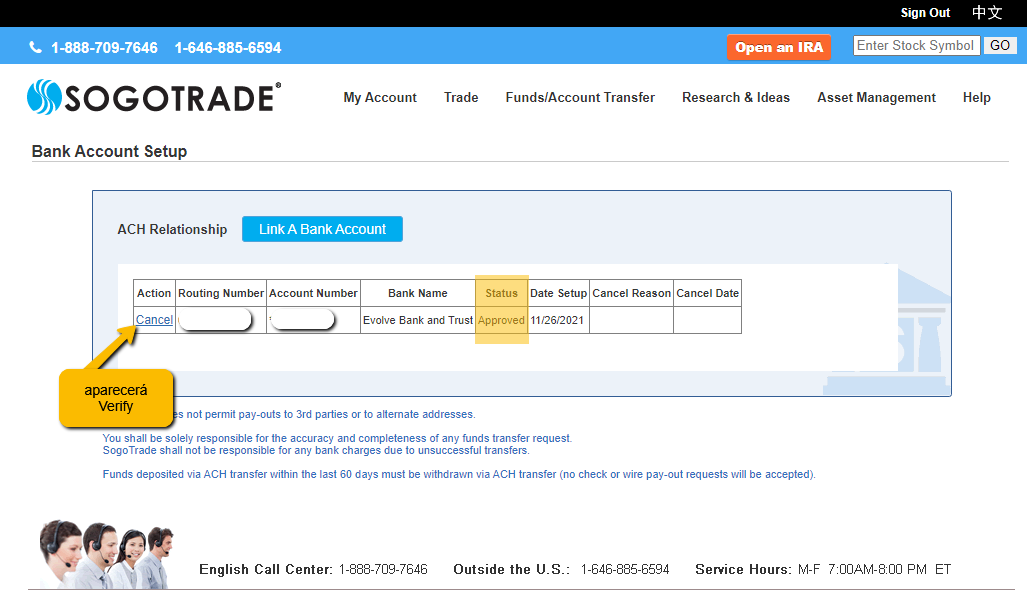The image size is (1027, 596).
Task: Click the SogoTrade logo
Action: pos(154,98)
